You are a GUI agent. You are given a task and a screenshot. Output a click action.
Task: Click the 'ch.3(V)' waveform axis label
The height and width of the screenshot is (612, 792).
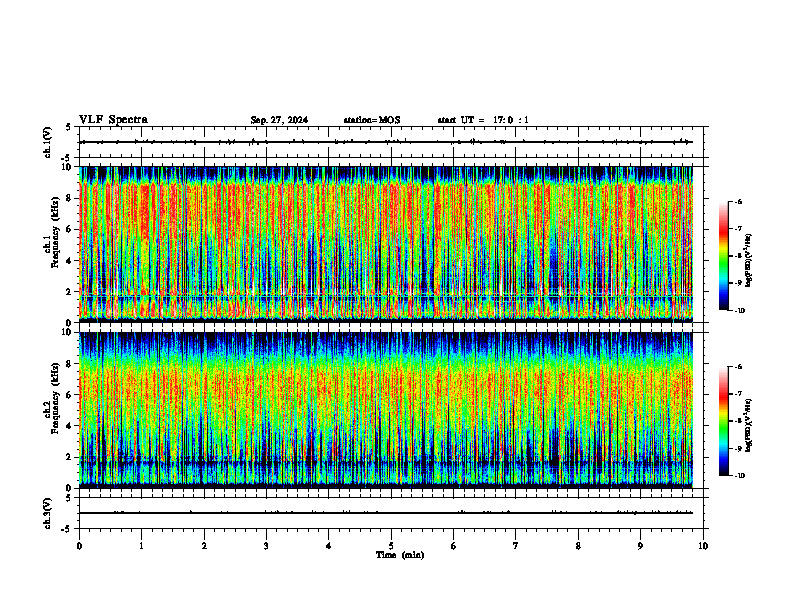(x=47, y=513)
